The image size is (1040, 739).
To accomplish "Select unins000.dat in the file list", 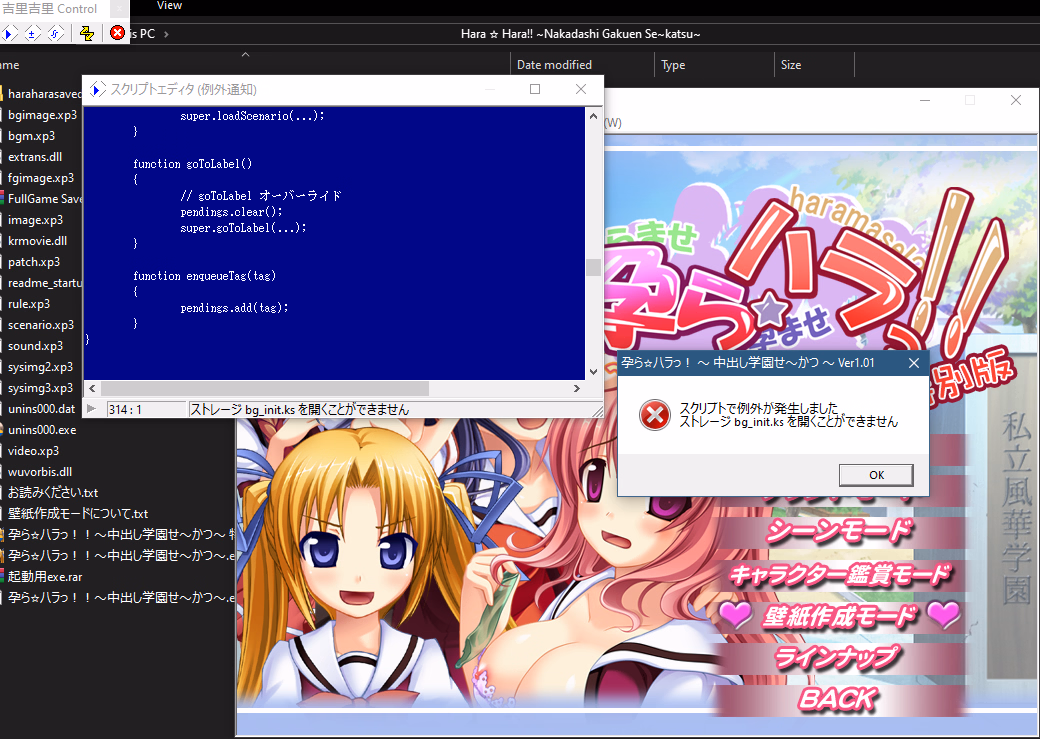I will [41, 409].
